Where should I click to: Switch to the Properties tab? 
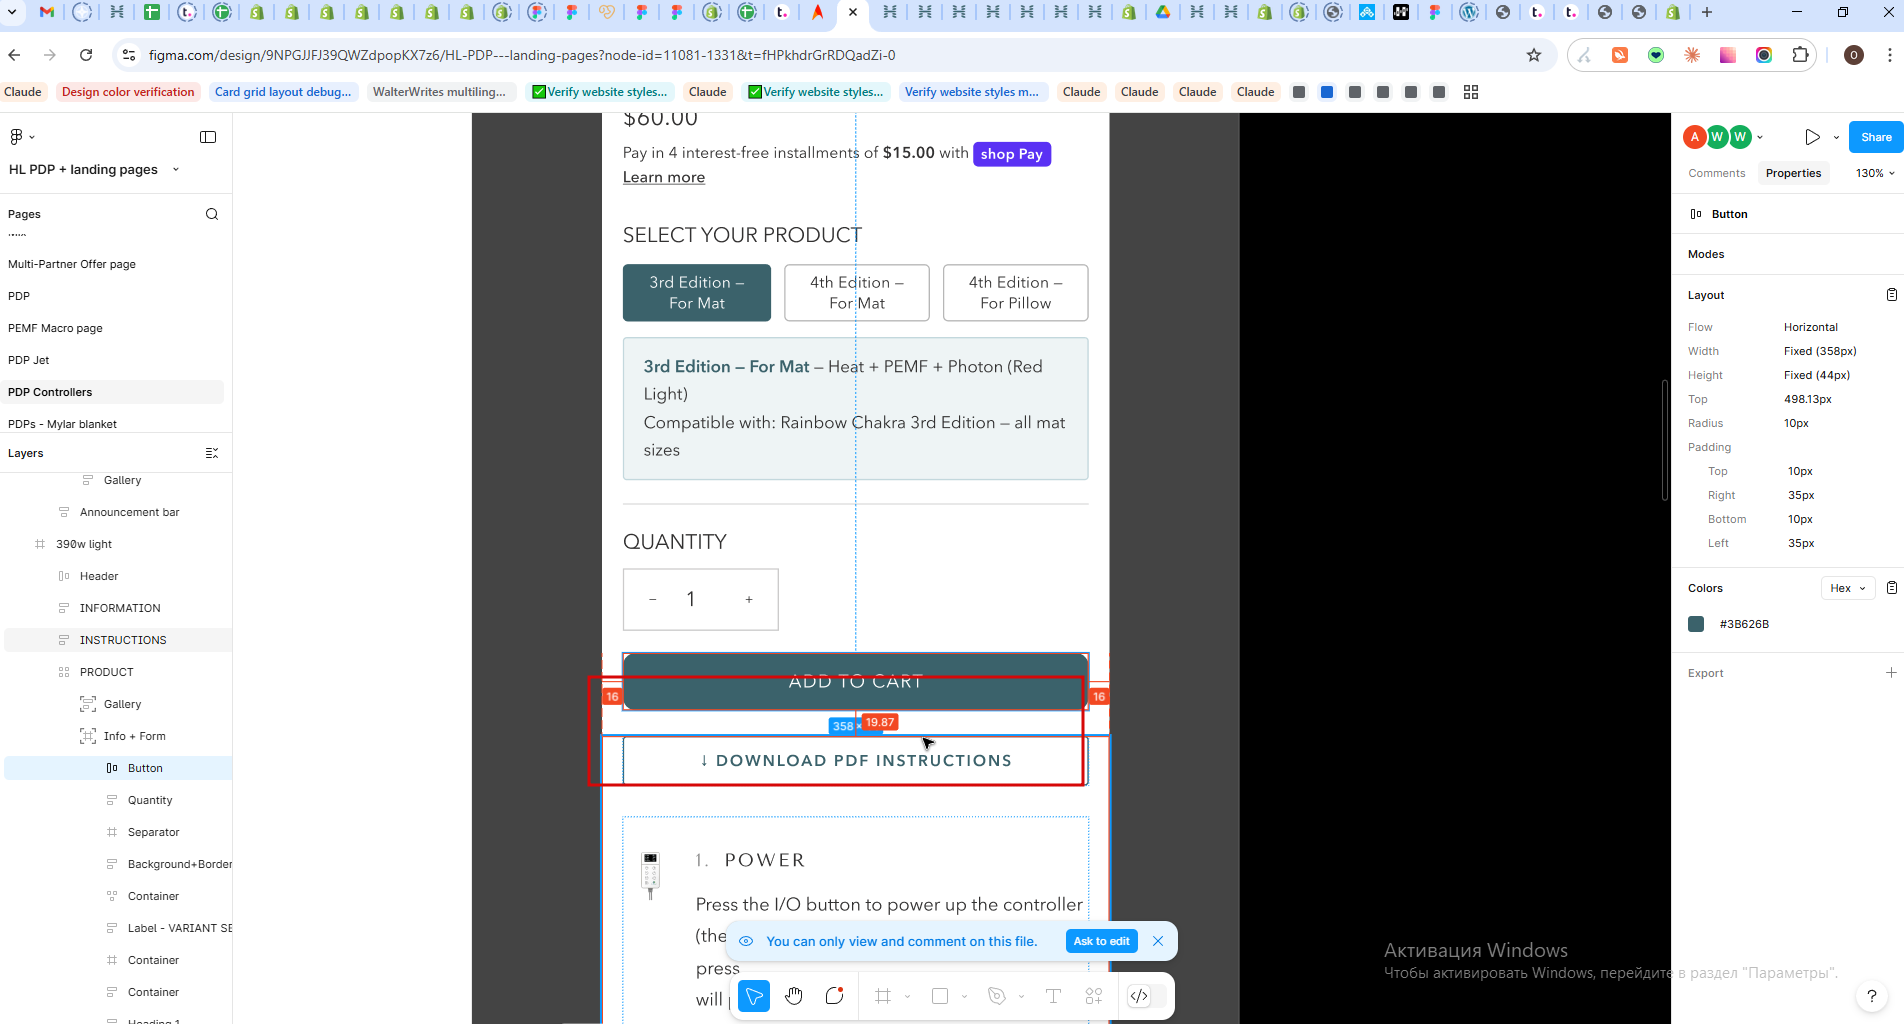coord(1793,173)
